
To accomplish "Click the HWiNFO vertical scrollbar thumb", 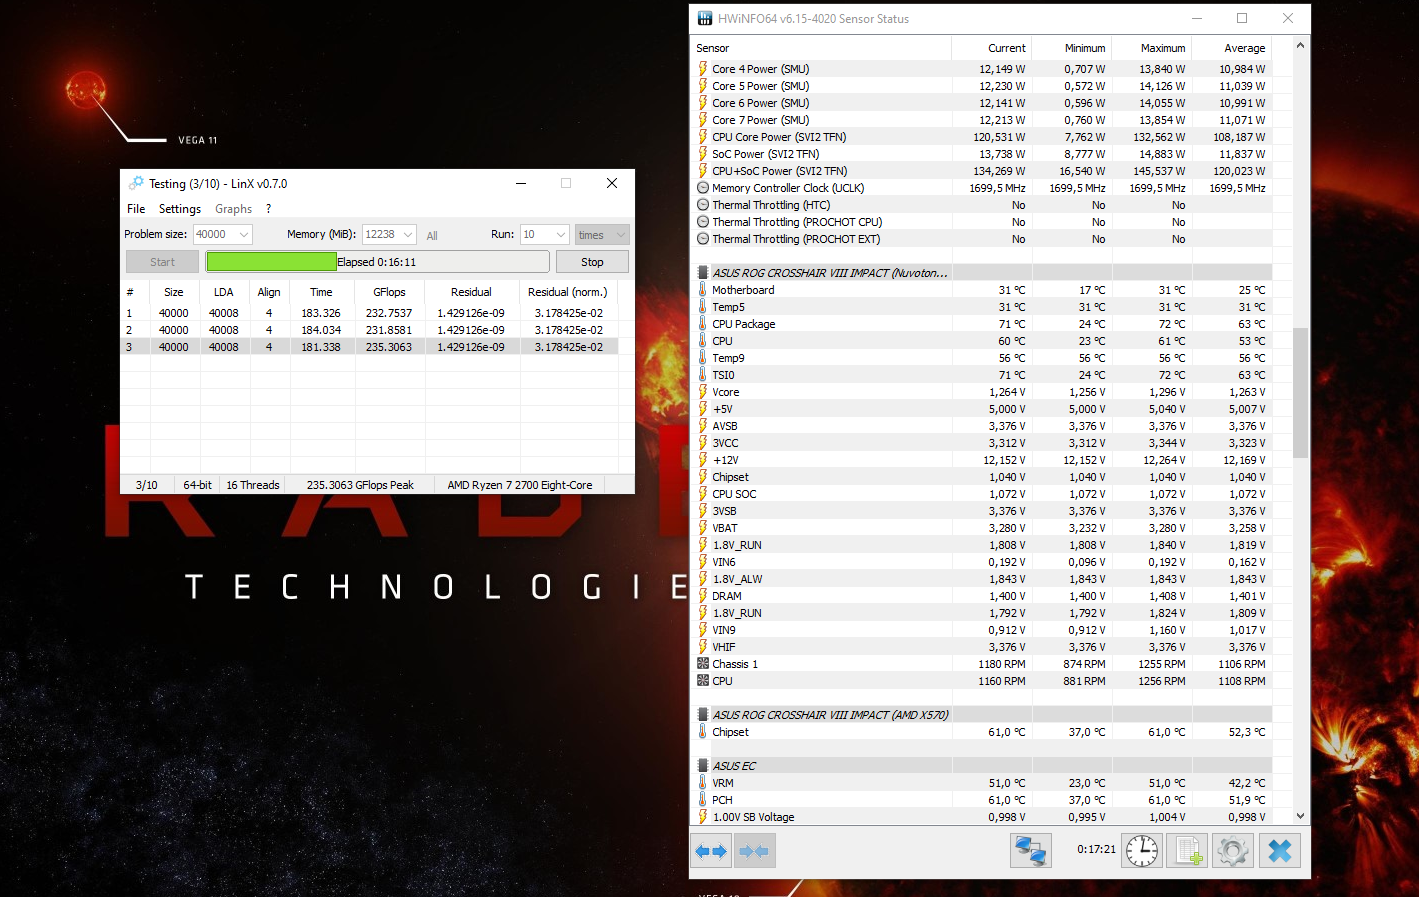I will (x=1300, y=393).
